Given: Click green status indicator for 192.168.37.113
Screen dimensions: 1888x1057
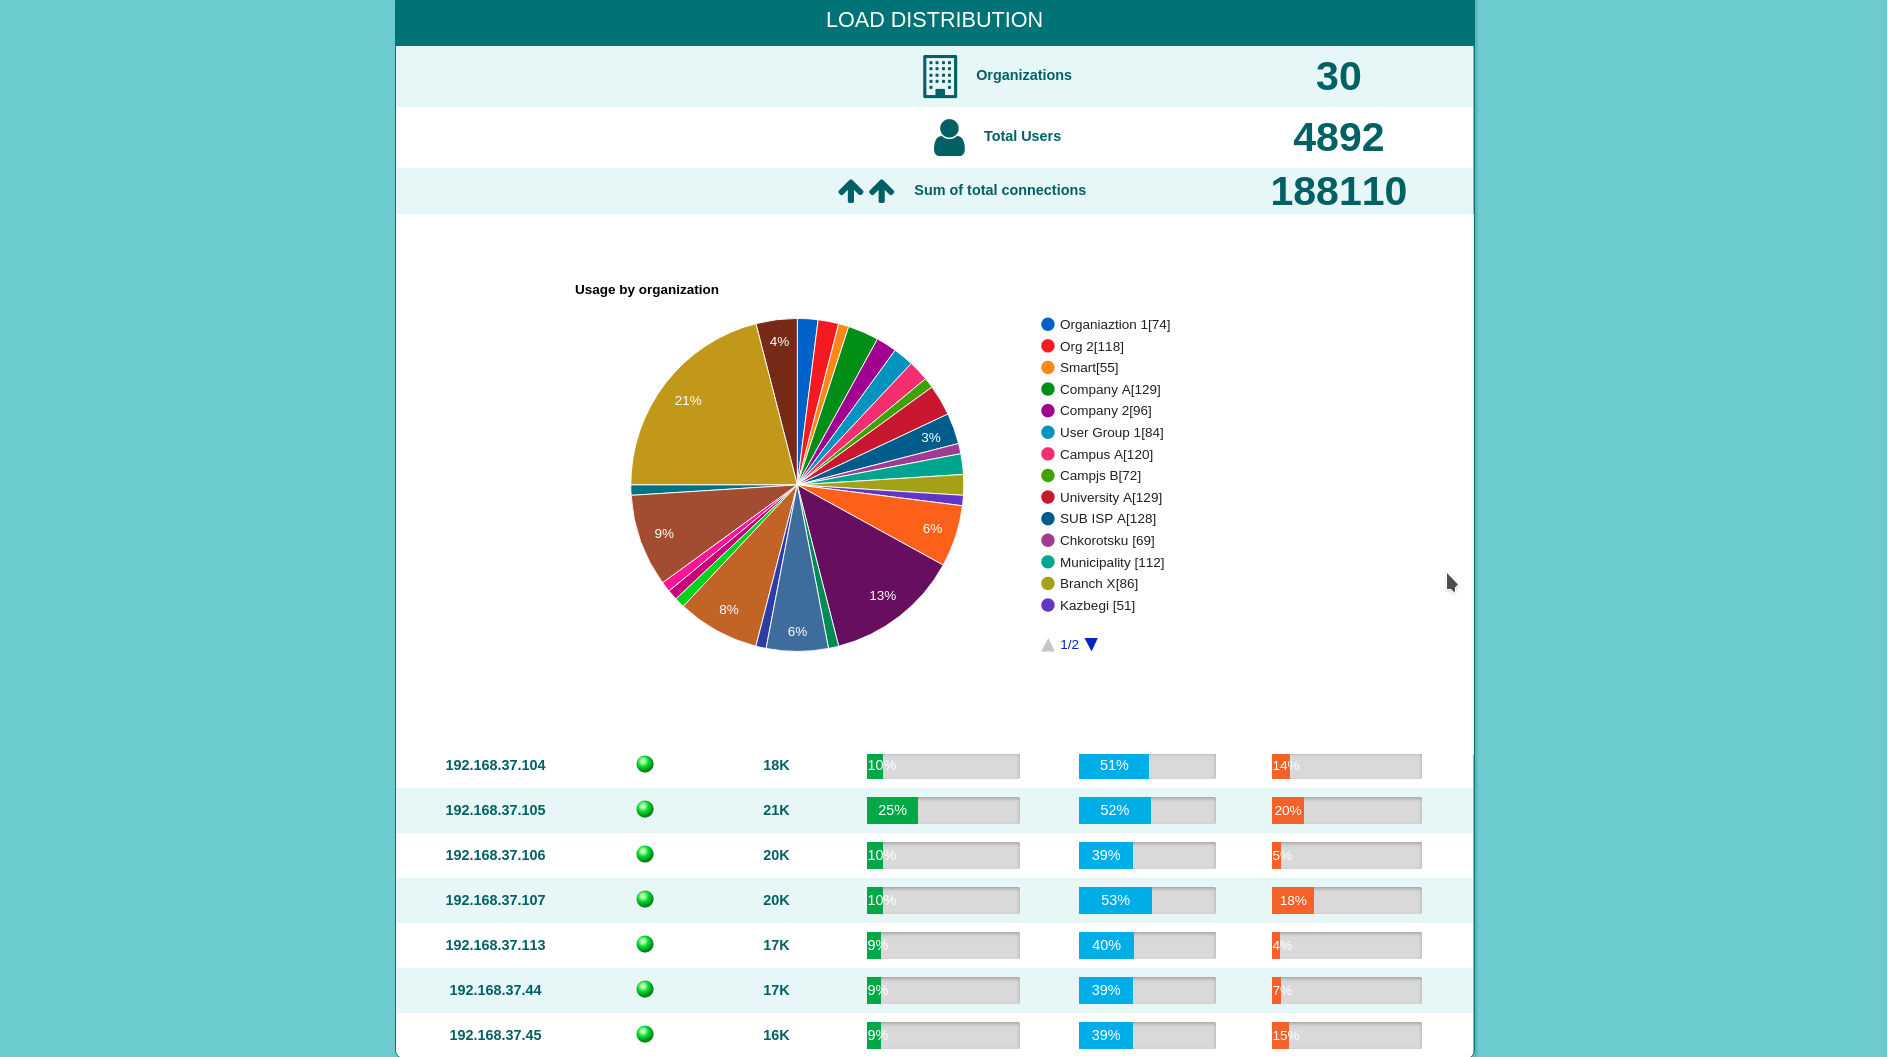Looking at the screenshot, I should pyautogui.click(x=645, y=944).
